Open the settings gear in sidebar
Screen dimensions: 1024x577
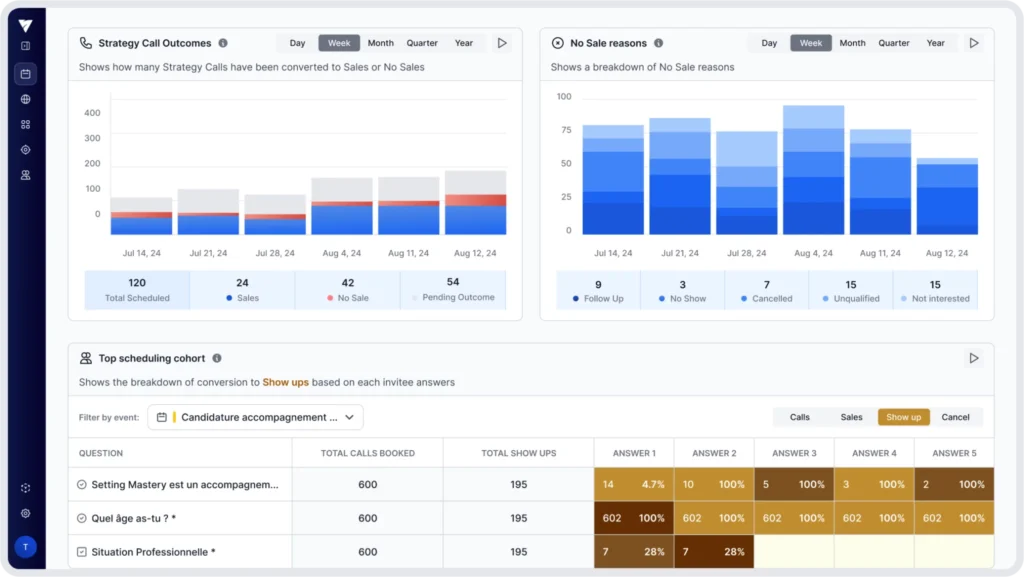point(25,513)
